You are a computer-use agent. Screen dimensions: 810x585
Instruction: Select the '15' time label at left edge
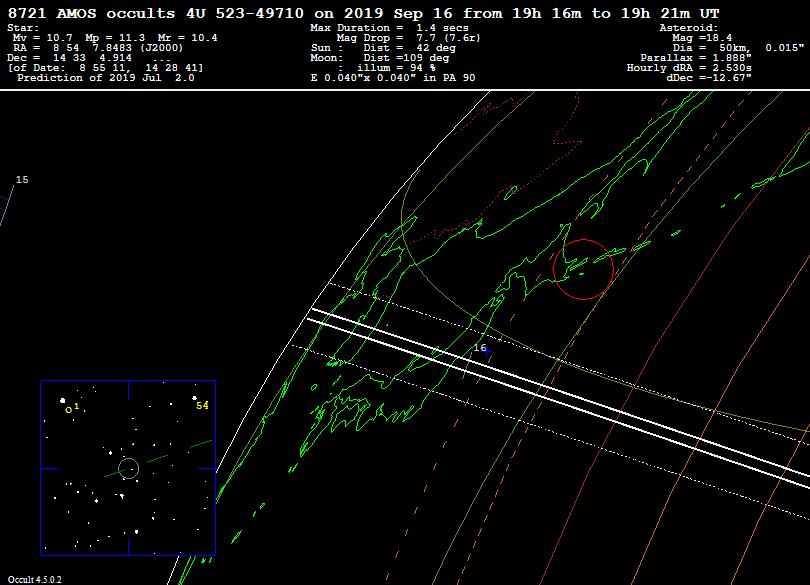click(x=22, y=180)
